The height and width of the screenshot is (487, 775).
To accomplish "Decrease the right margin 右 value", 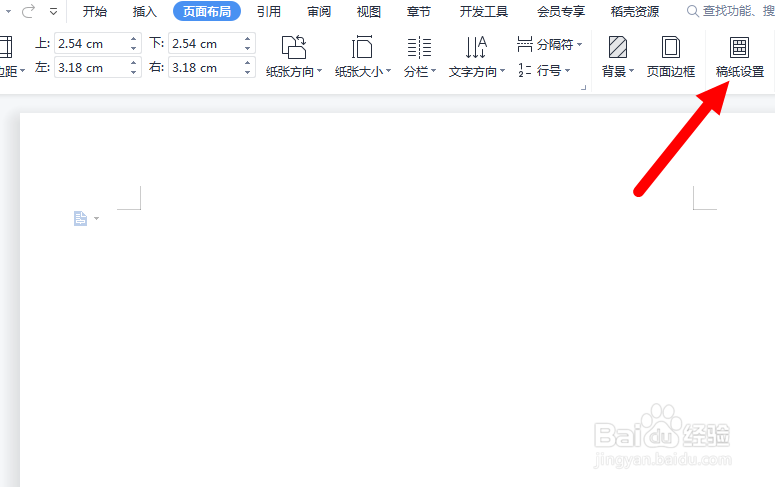I will (x=248, y=72).
